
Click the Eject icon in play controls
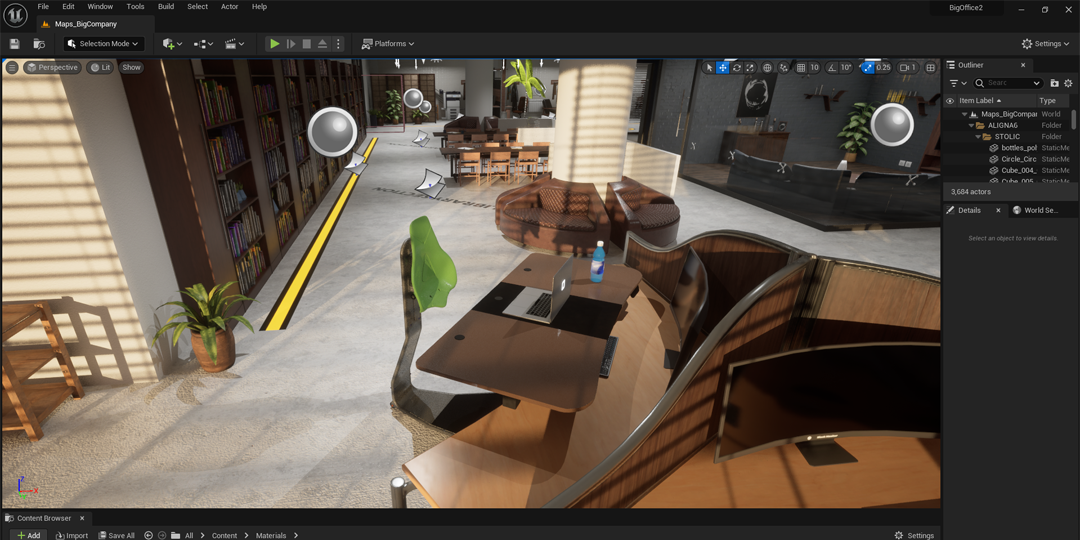click(x=322, y=44)
